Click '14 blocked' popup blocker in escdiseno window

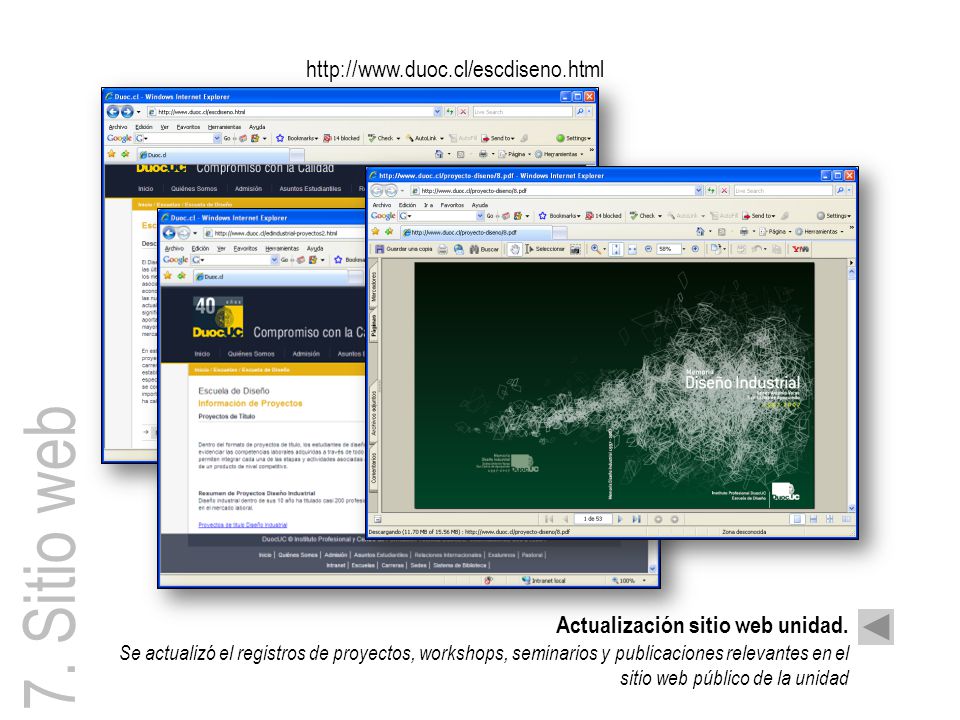click(x=342, y=138)
